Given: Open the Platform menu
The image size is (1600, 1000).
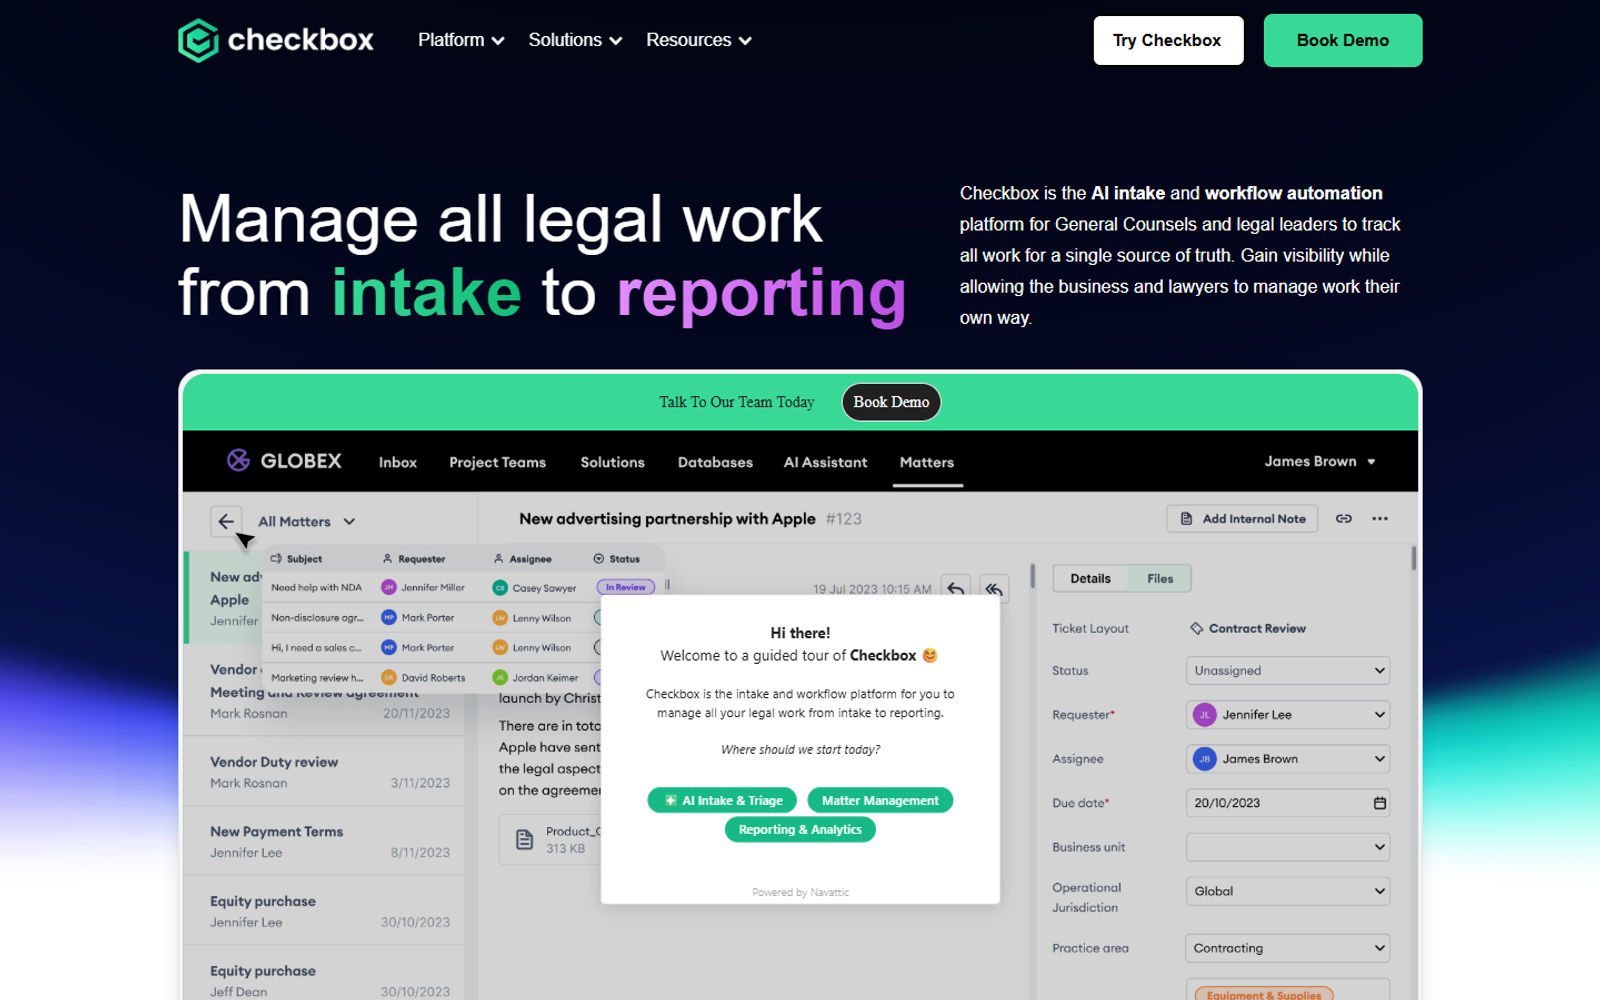Looking at the screenshot, I should pyautogui.click(x=461, y=40).
